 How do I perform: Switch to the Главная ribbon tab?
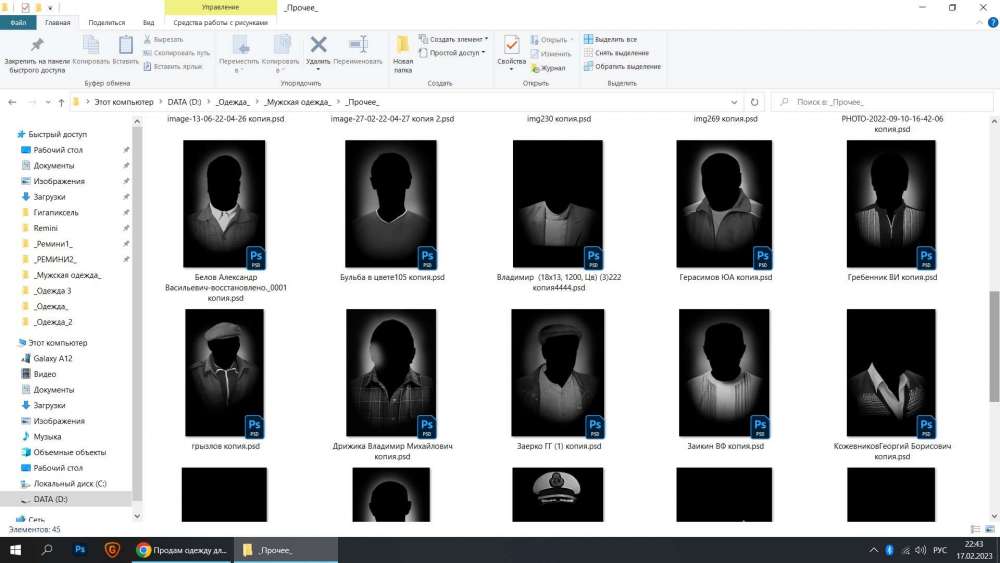click(57, 22)
